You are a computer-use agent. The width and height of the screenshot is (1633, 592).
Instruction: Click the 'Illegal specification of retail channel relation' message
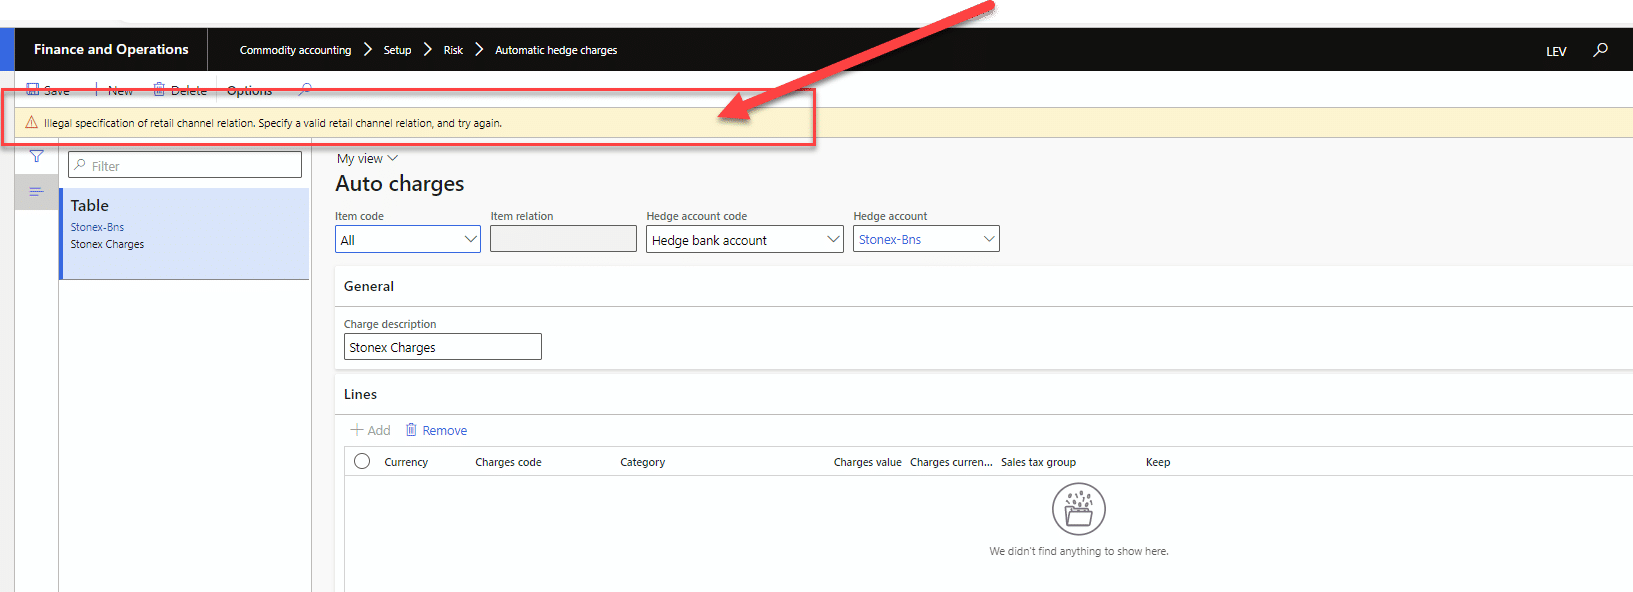click(x=273, y=123)
